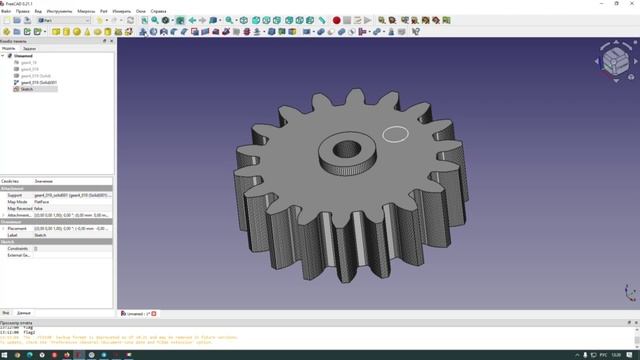The image size is (640, 360).
Task: Insert a Part Box primitive cube
Action: tap(56, 32)
